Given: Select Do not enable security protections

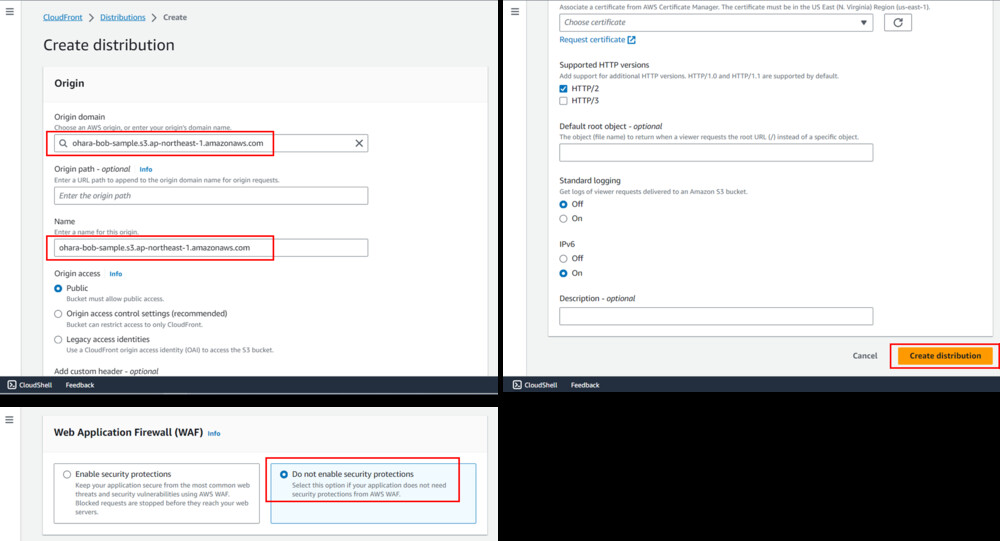Looking at the screenshot, I should pos(284,475).
